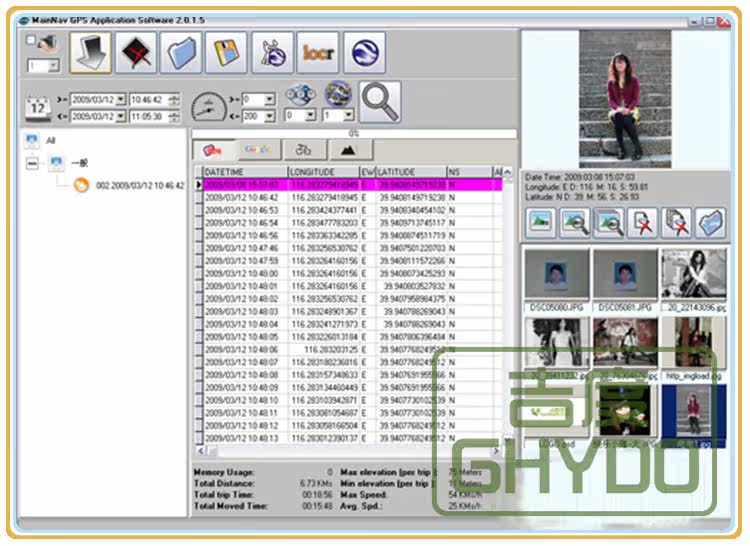Collapse the 一般 tree node
750x546 pixels.
tap(32, 164)
